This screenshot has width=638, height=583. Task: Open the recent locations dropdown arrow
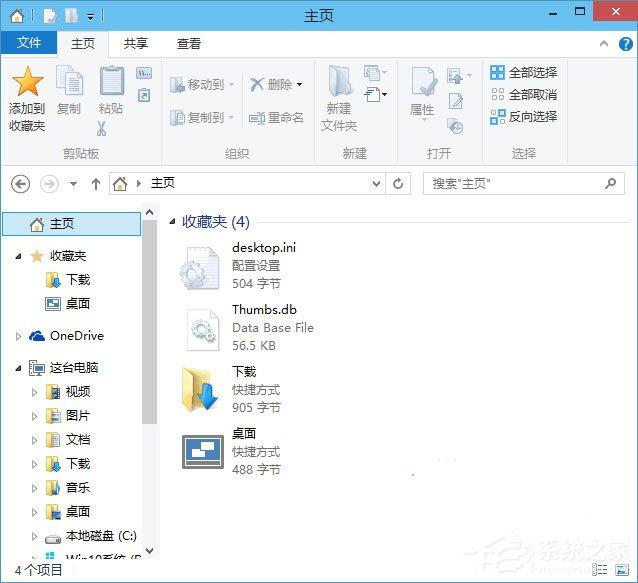(x=73, y=184)
